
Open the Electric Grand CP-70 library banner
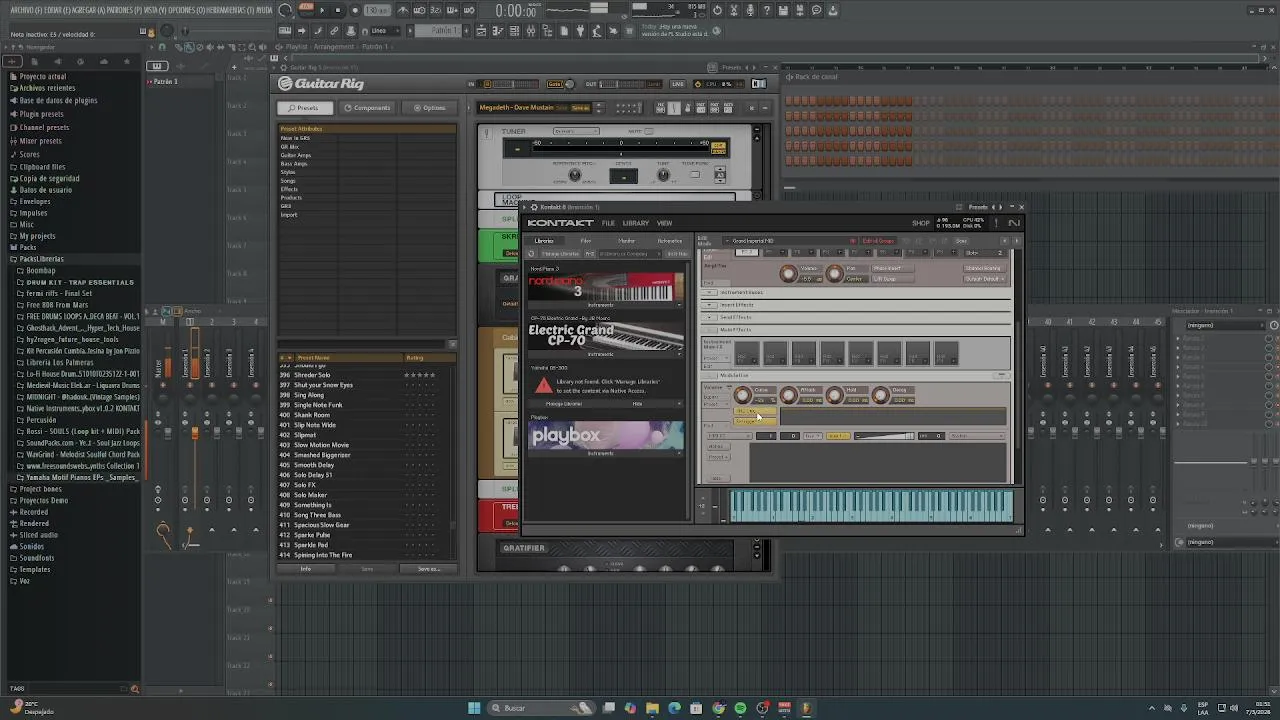click(606, 335)
